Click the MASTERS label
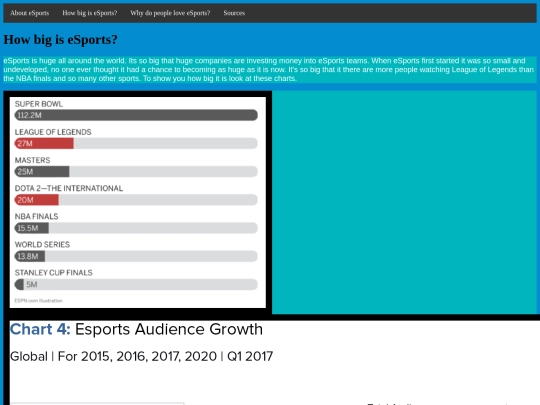This screenshot has width=540, height=405. tap(32, 160)
